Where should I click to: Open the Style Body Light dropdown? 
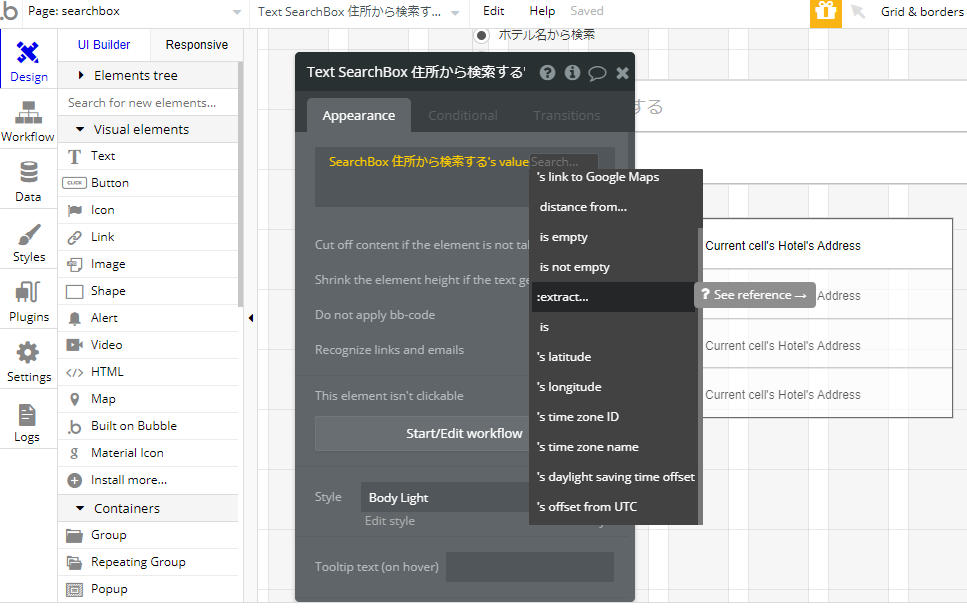[445, 497]
